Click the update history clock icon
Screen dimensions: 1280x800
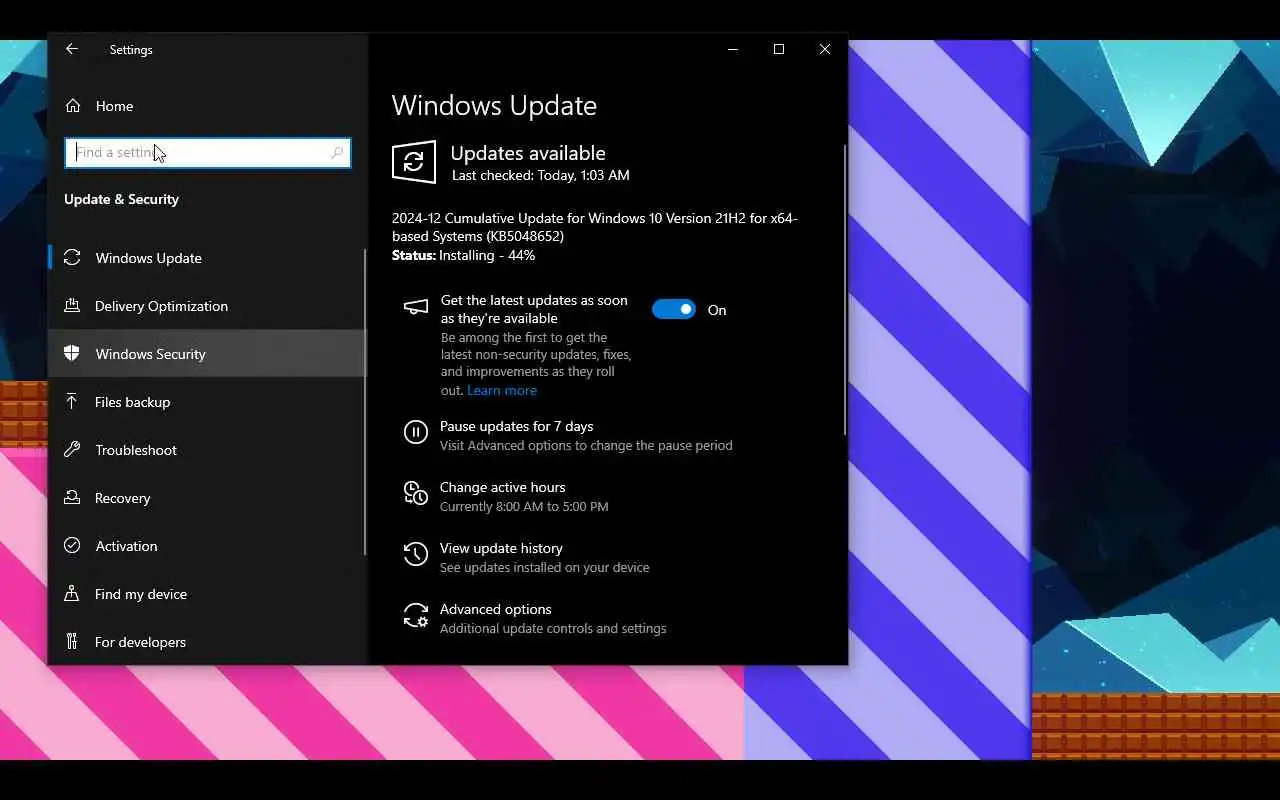pyautogui.click(x=415, y=554)
